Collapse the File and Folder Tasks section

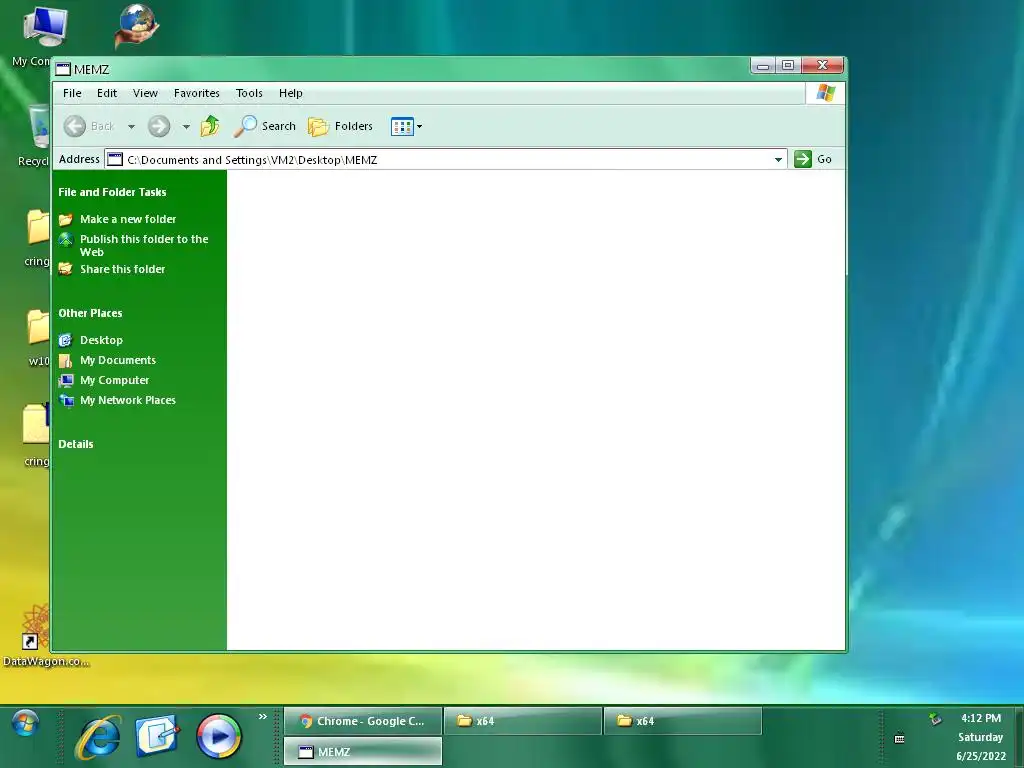pos(112,192)
